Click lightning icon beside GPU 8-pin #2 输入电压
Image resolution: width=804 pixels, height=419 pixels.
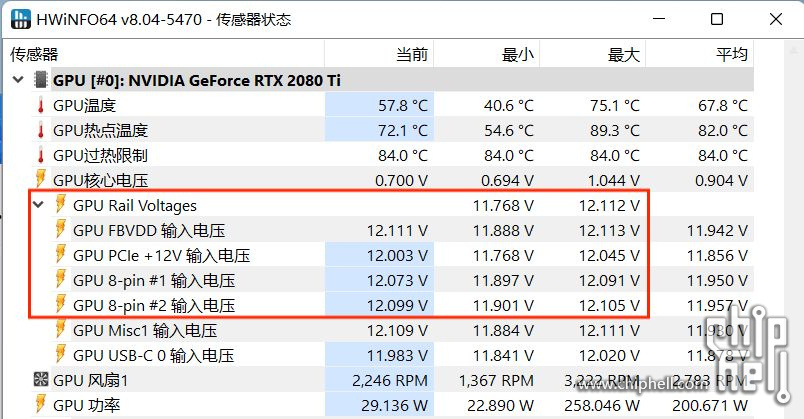pos(61,304)
